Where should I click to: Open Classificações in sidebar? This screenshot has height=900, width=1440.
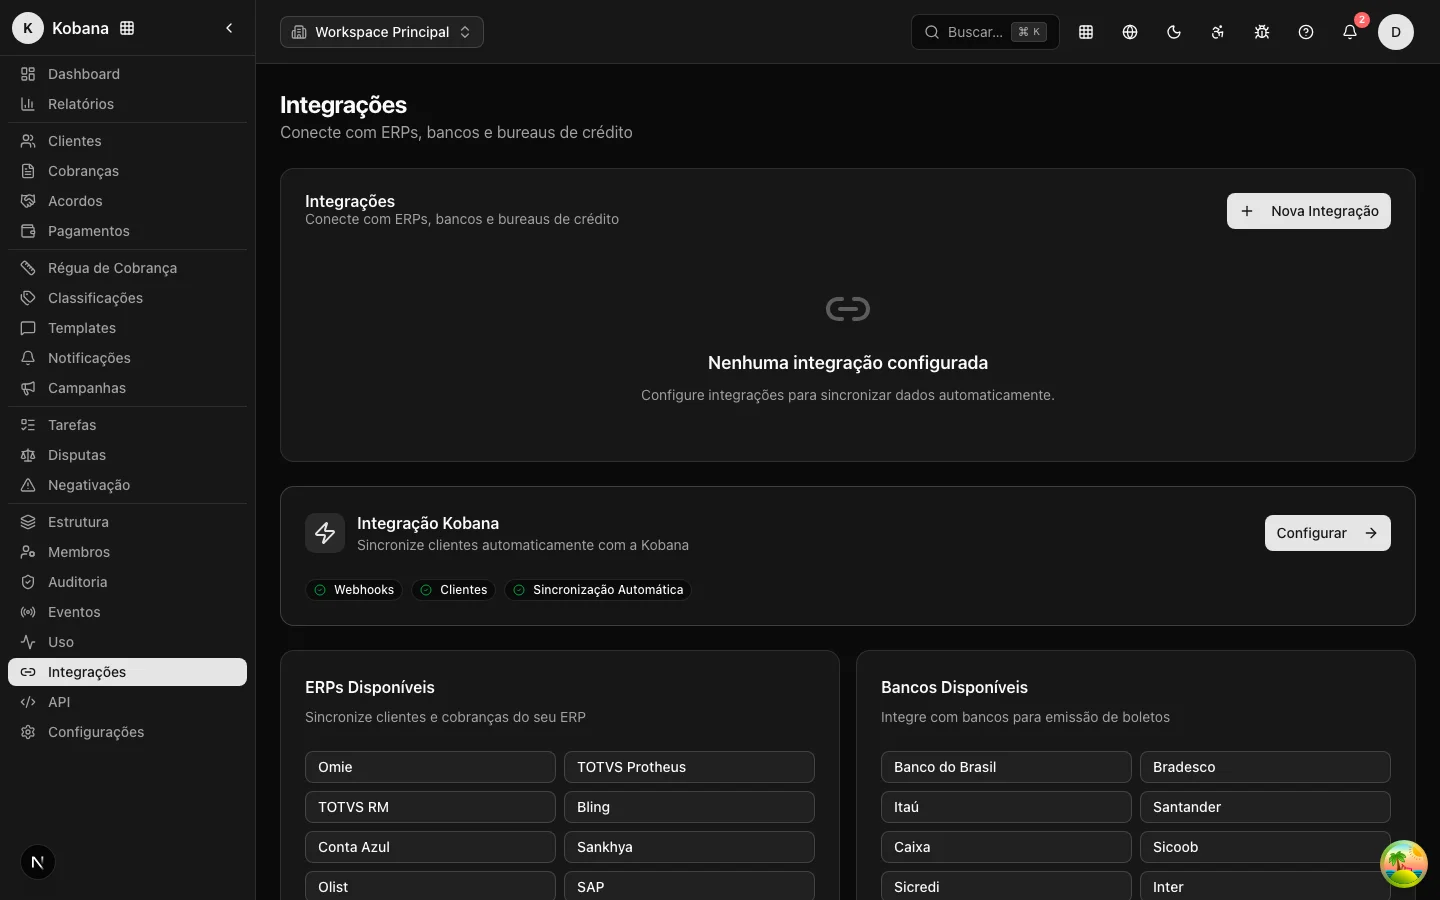click(127, 298)
